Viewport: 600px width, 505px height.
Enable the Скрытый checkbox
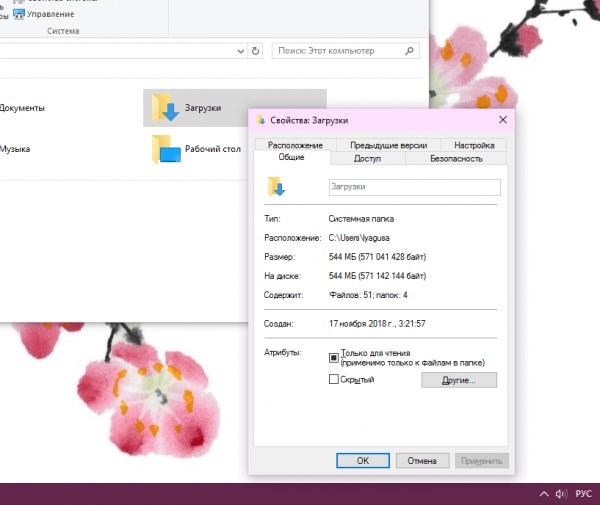click(x=334, y=379)
